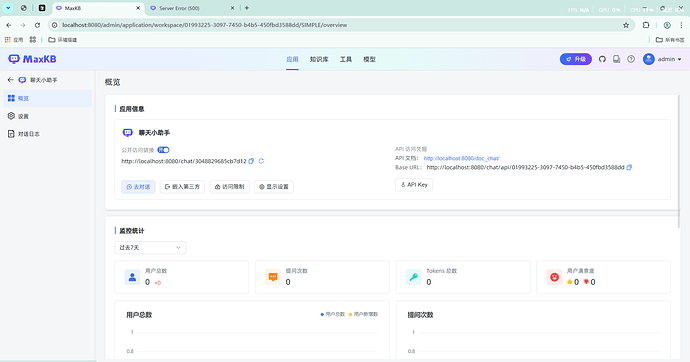Switch to 模型 top tab
The image size is (690, 362).
[x=369, y=59]
